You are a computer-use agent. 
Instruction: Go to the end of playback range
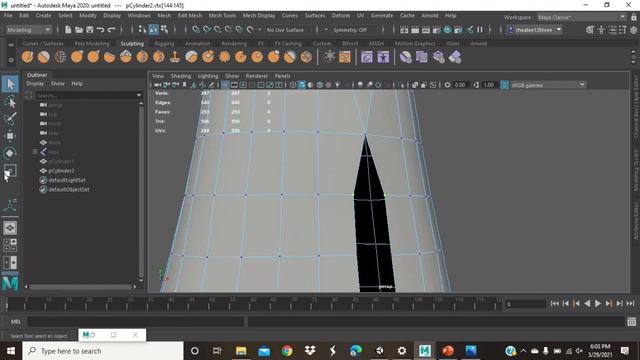(x=630, y=303)
